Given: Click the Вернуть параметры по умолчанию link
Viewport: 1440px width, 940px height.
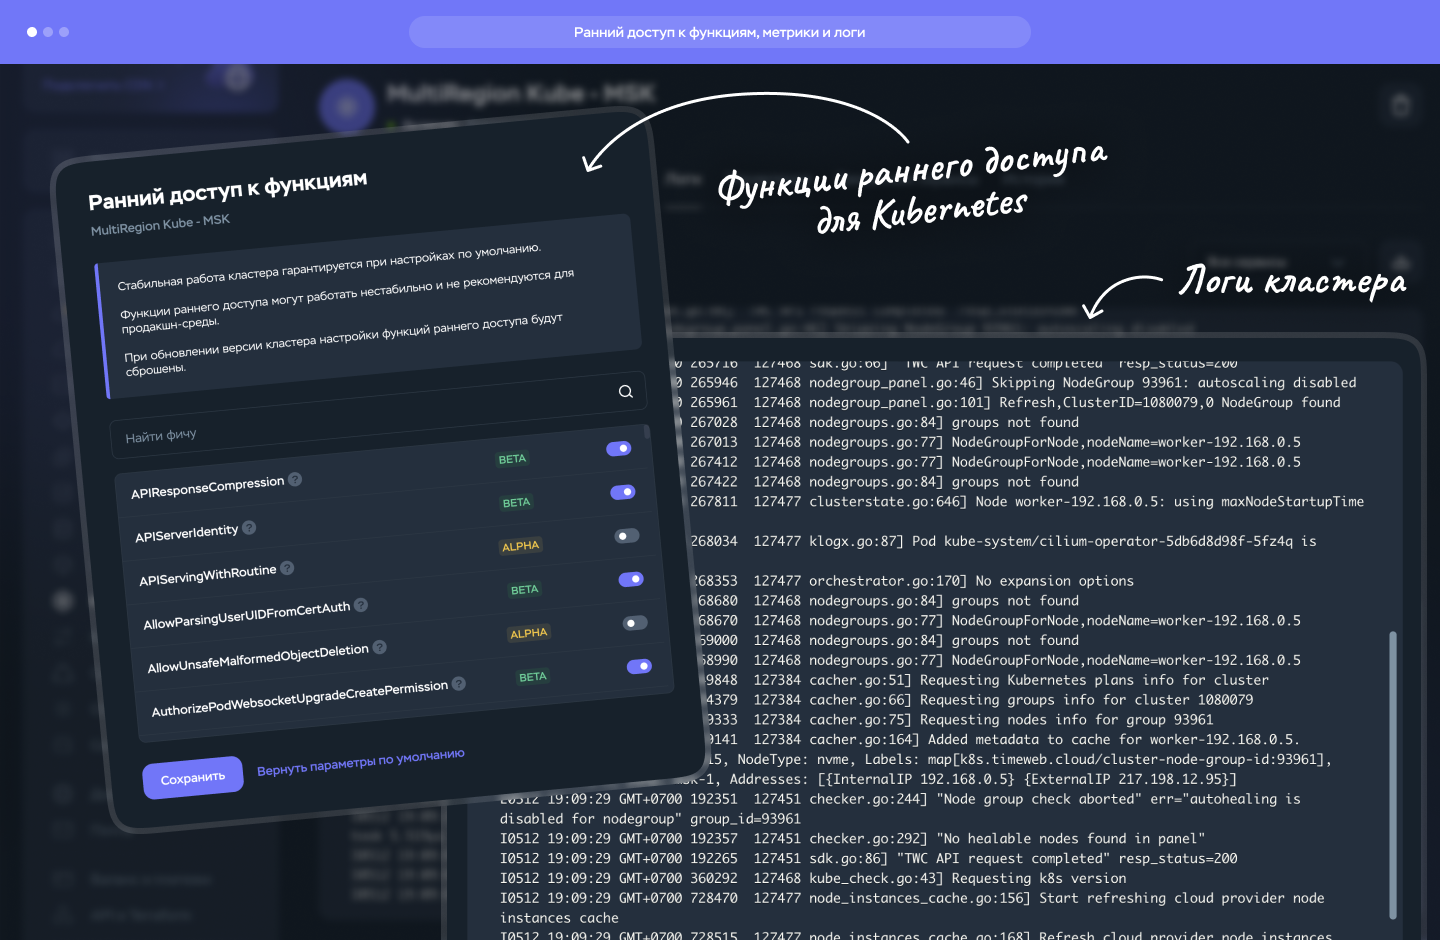Looking at the screenshot, I should [361, 762].
